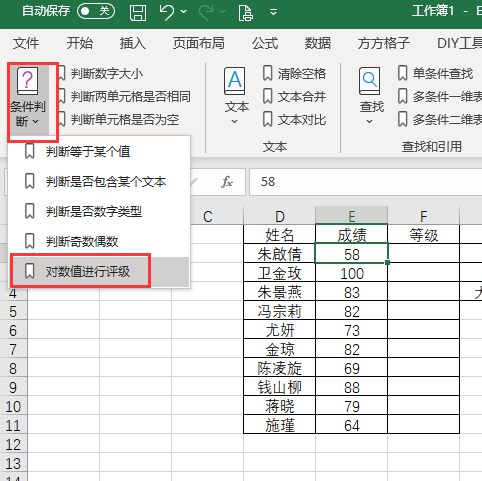Click the fx insert function icon
Viewport: 482px width, 481px height.
(x=227, y=182)
